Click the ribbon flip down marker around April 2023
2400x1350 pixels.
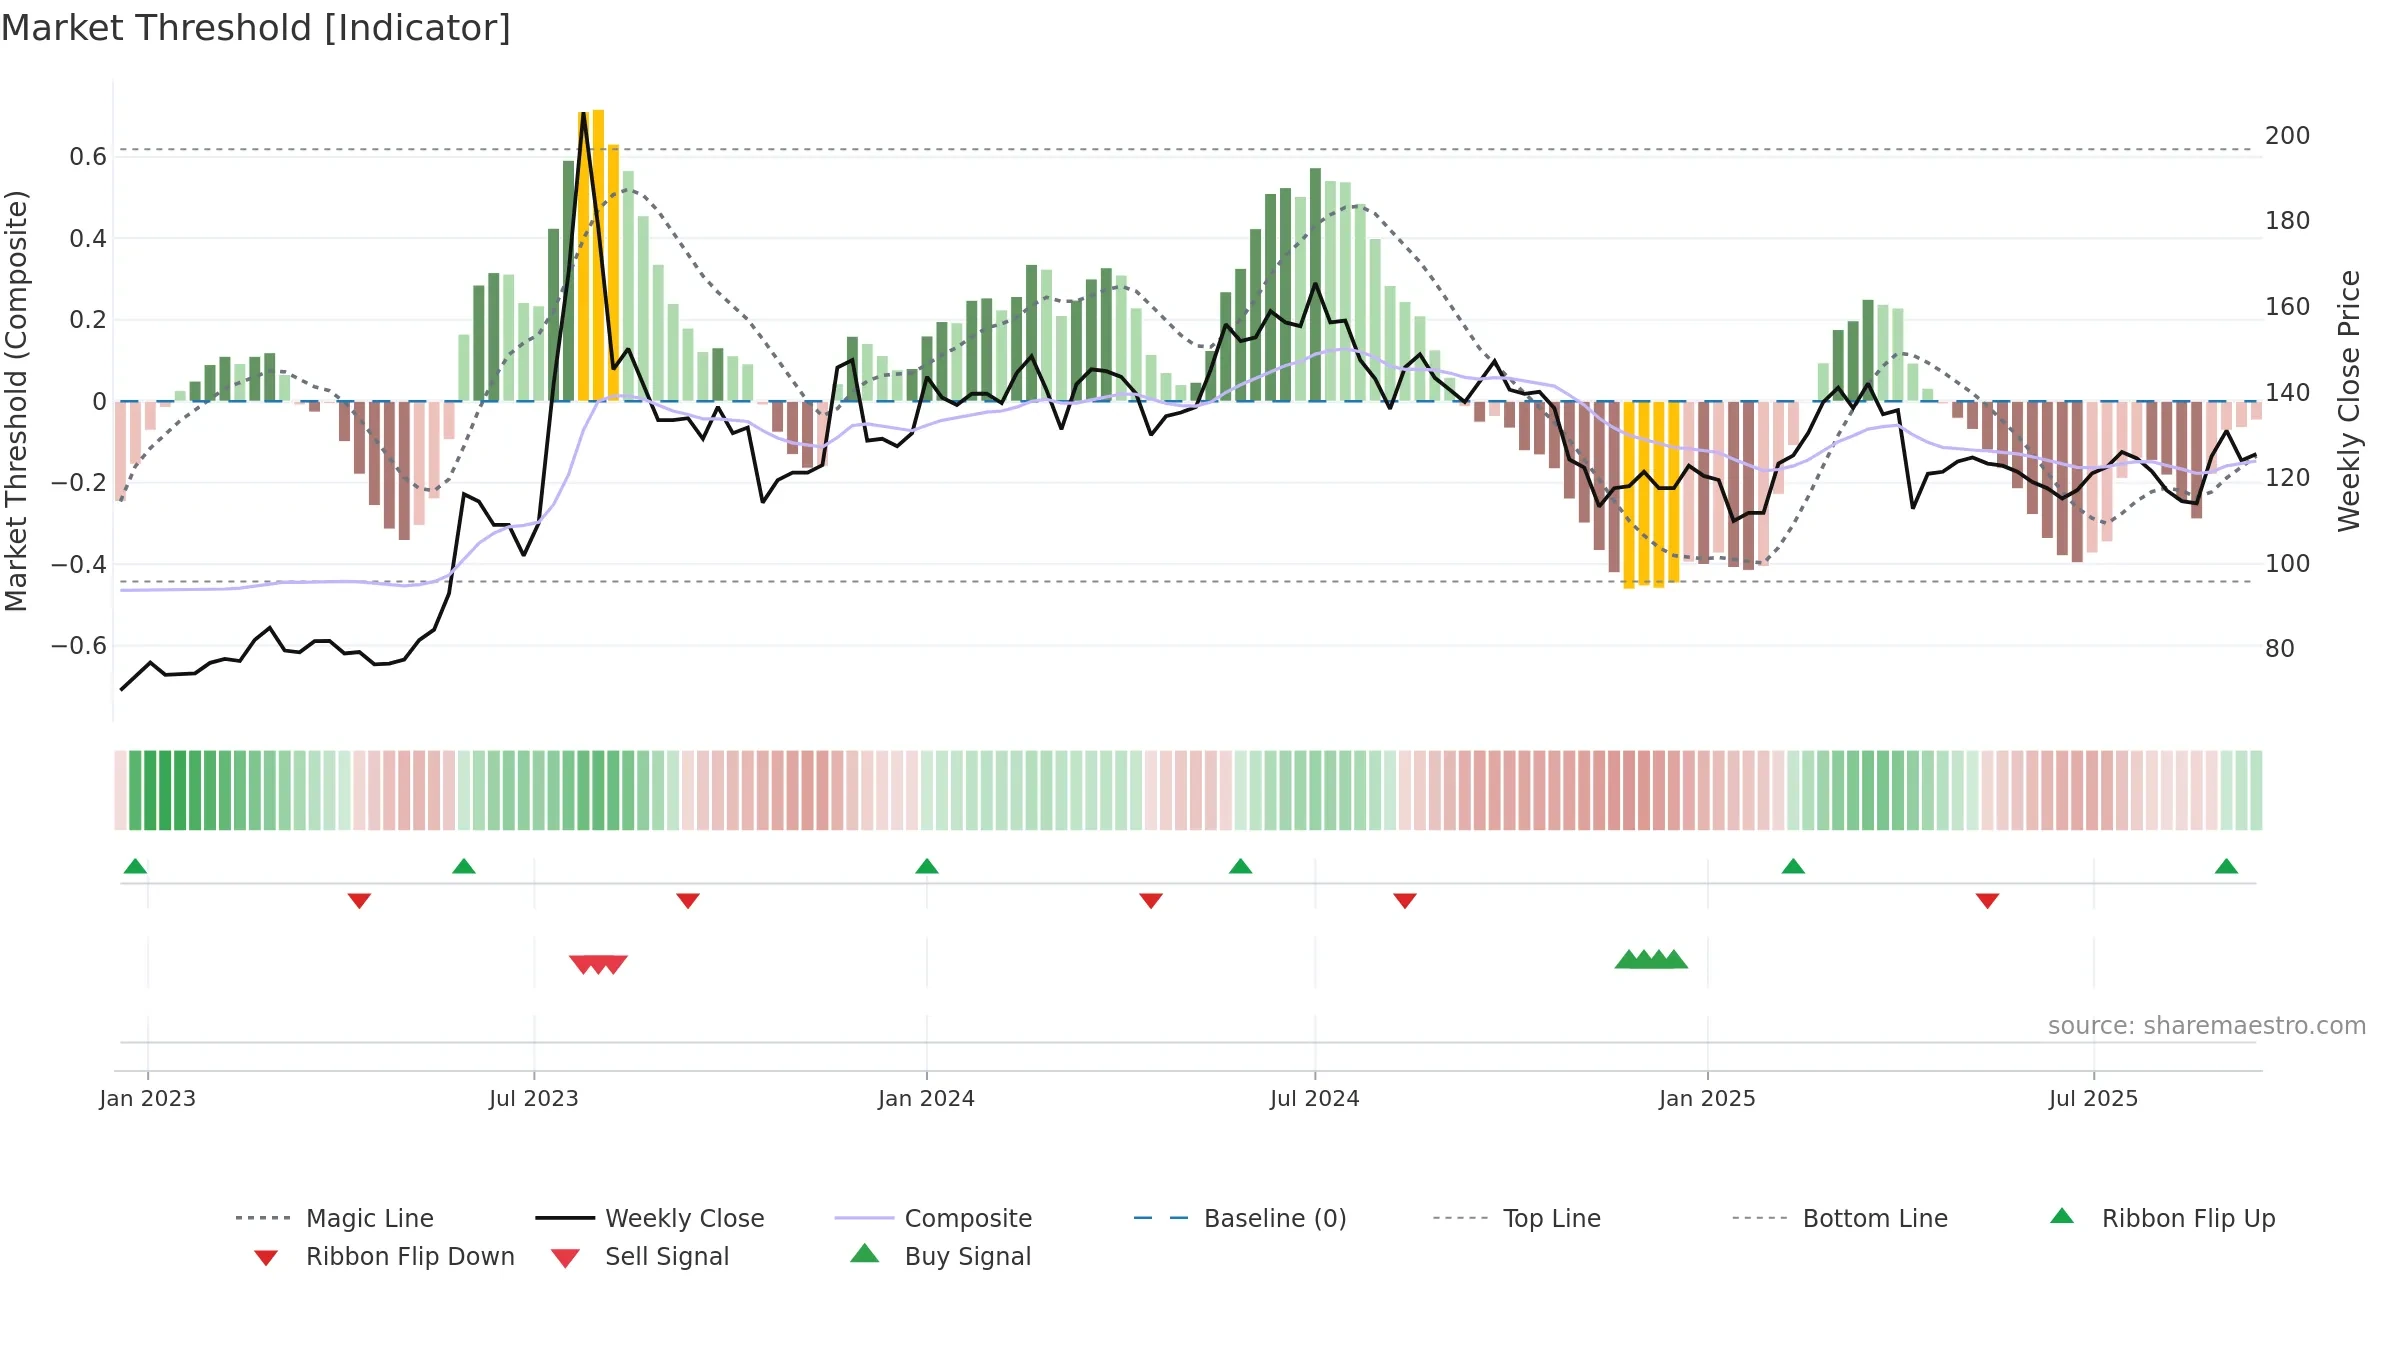tap(359, 901)
